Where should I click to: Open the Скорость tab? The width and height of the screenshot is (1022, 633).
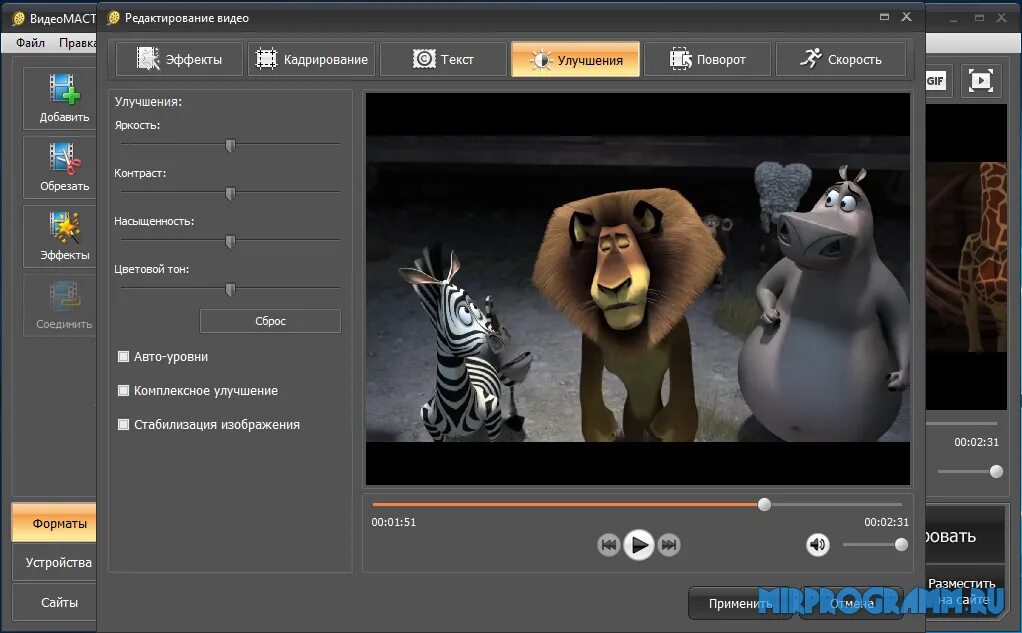pyautogui.click(x=840, y=59)
